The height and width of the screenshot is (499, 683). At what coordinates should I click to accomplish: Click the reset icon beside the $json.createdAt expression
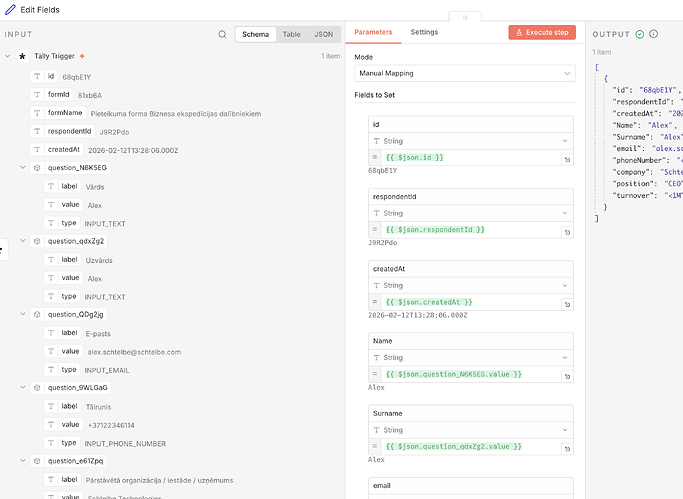click(x=567, y=303)
